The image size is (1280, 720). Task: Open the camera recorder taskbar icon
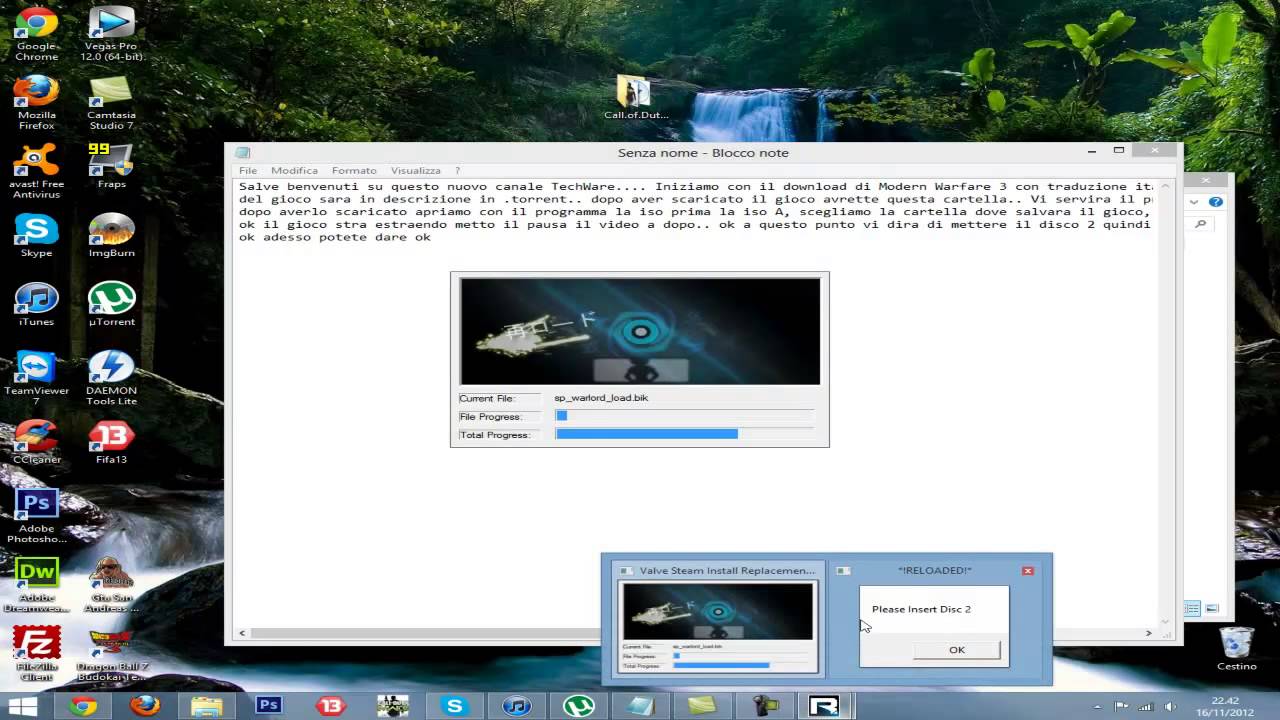click(764, 706)
